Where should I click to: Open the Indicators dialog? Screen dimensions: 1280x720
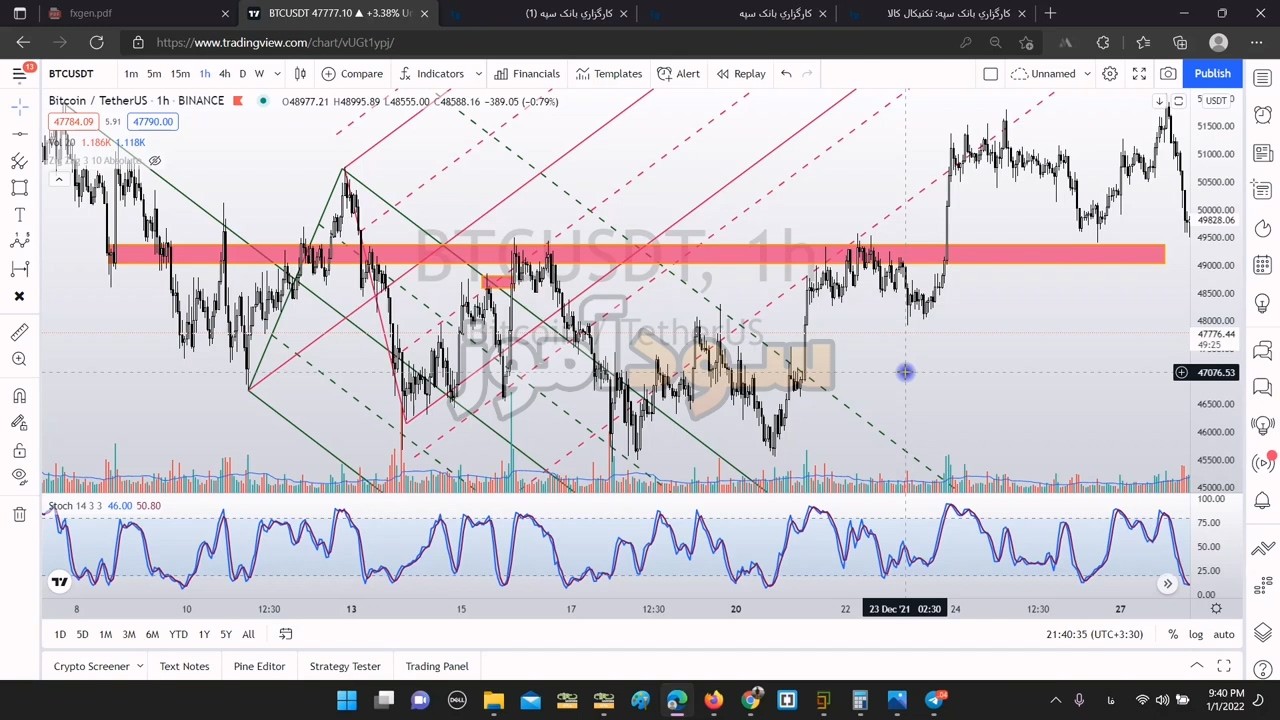[x=431, y=73]
